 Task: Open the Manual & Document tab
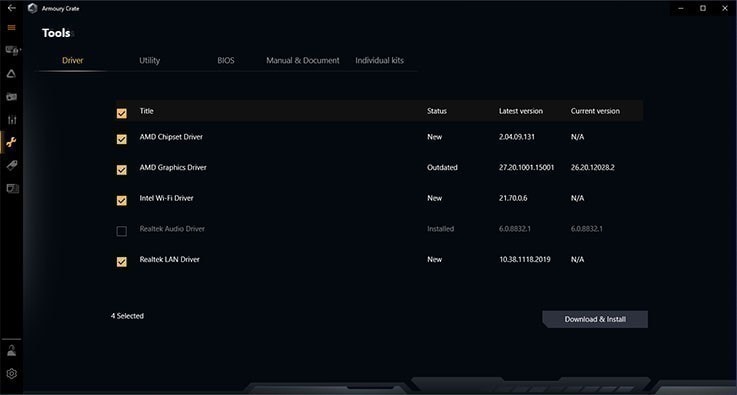303,60
